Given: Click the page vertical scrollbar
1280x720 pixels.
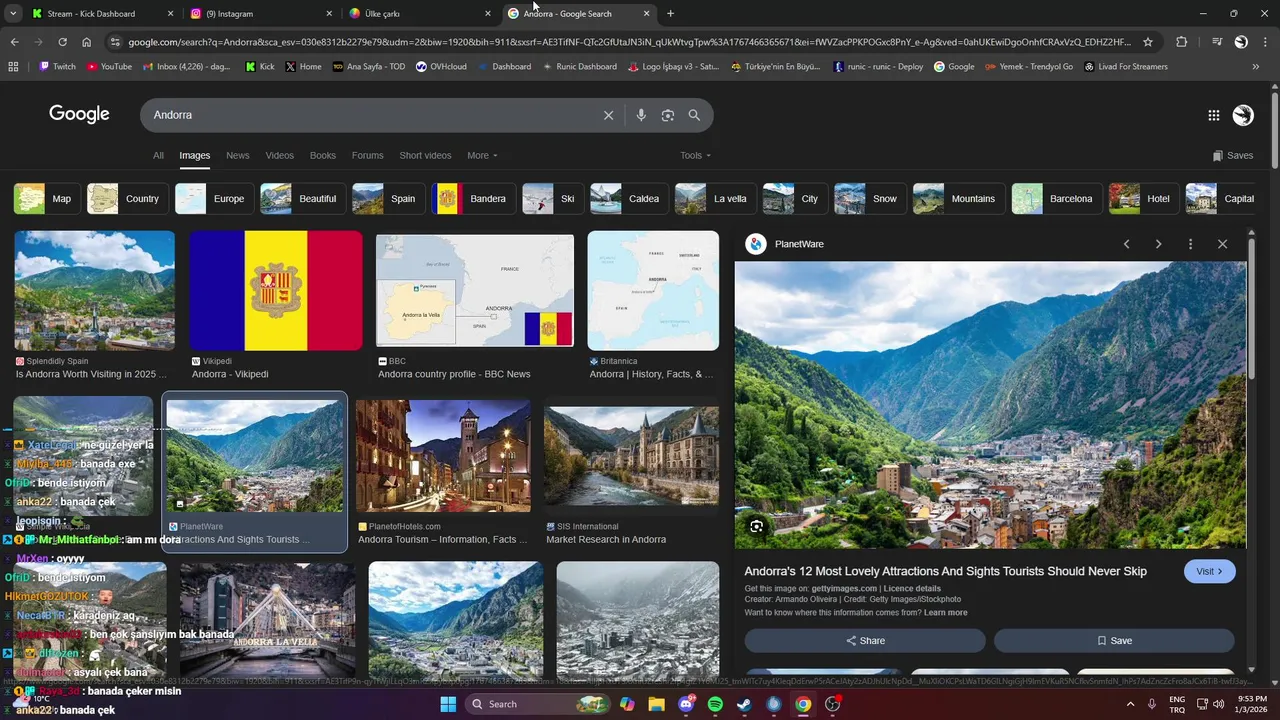Looking at the screenshot, I should coord(1274,130).
